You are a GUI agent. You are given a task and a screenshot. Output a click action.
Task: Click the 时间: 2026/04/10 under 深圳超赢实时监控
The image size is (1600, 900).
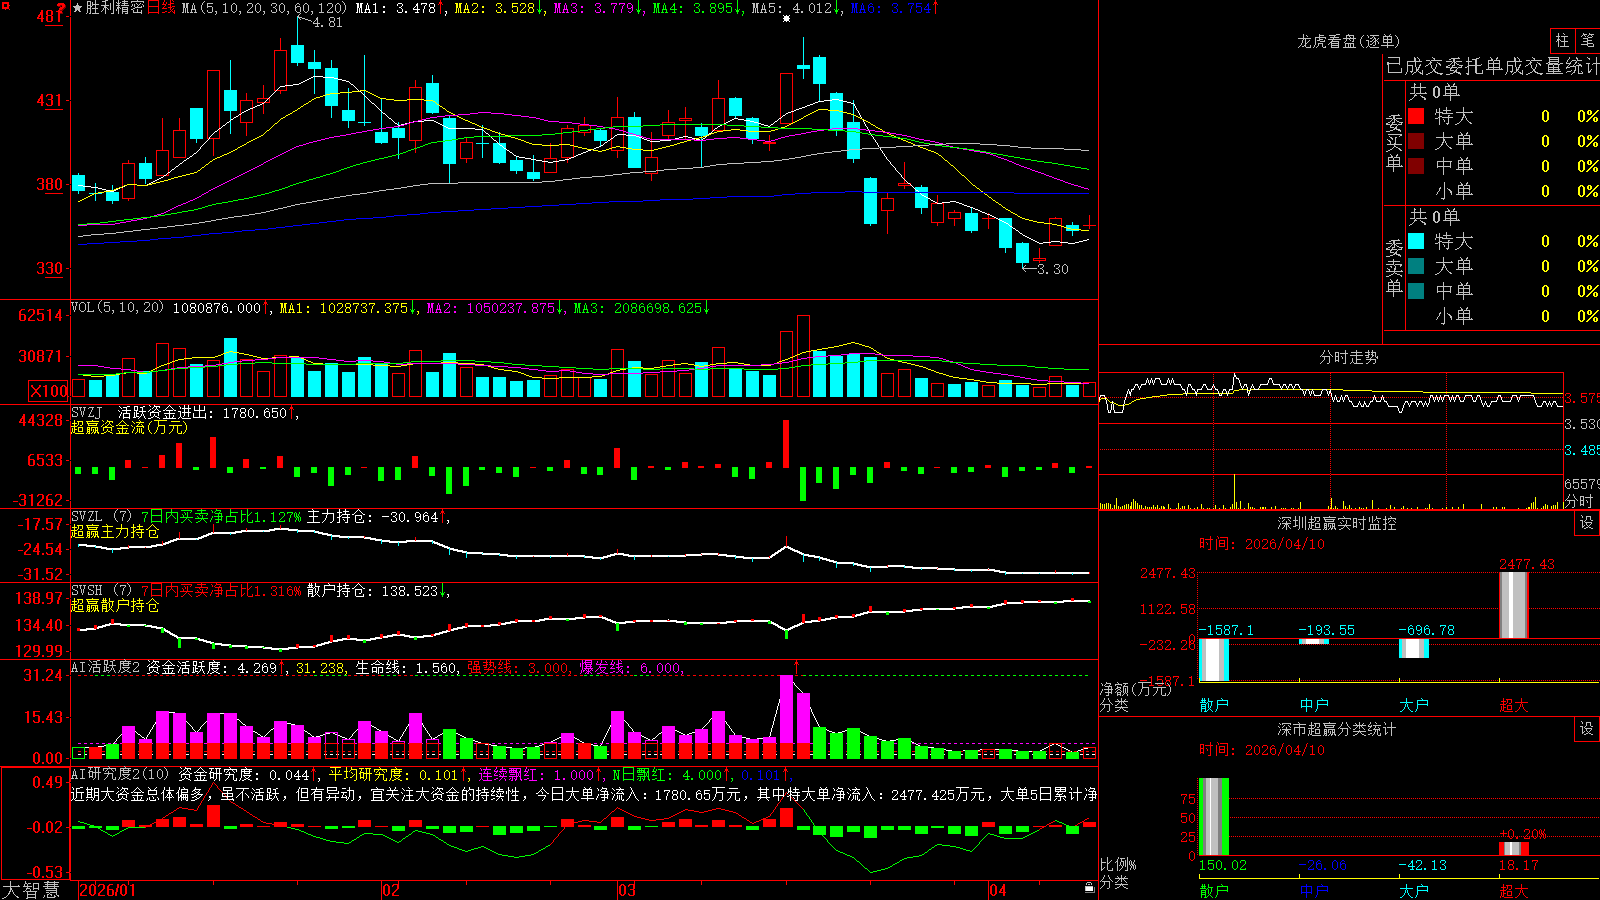click(1262, 544)
